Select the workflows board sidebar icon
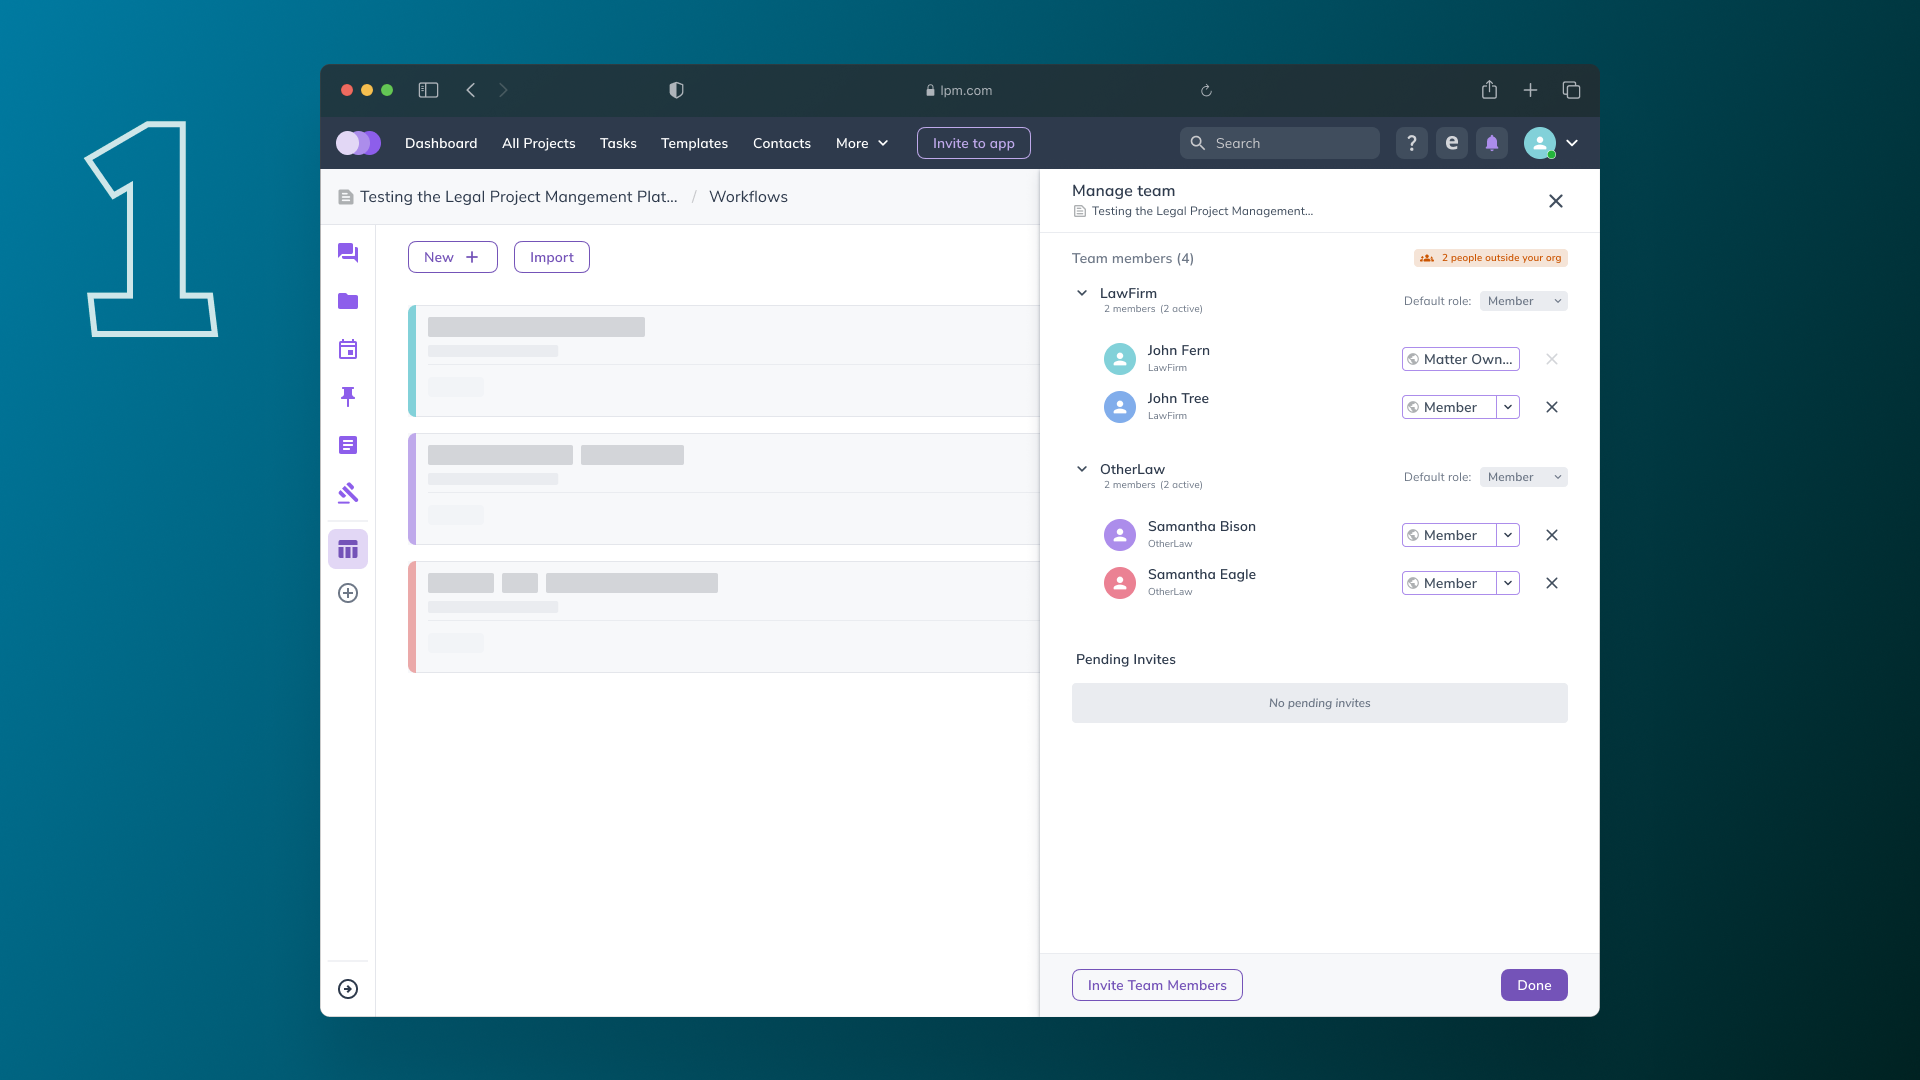The image size is (1920, 1080). tap(348, 549)
